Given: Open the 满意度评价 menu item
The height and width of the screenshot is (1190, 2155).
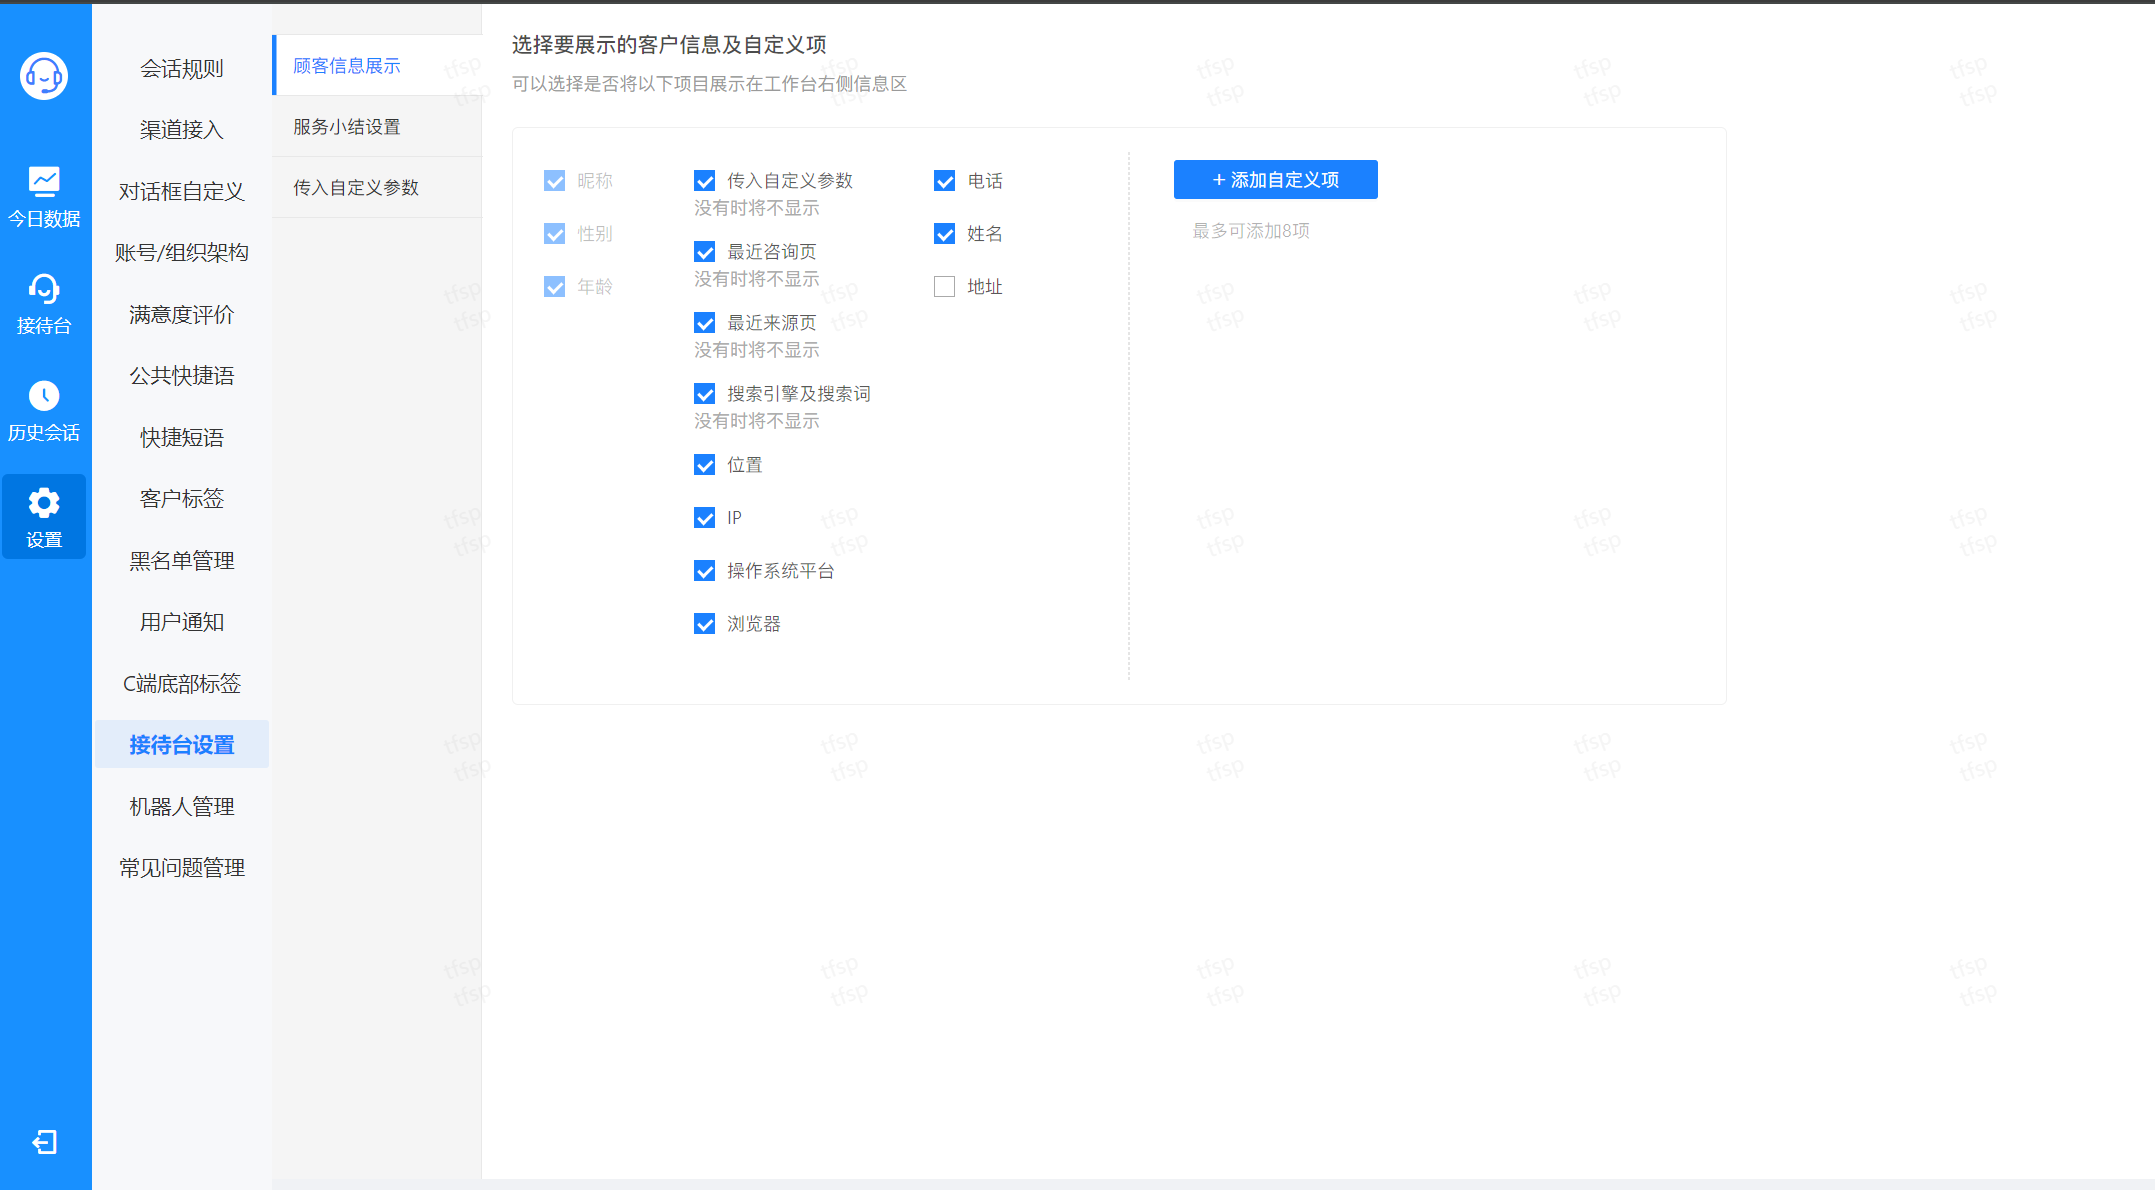Looking at the screenshot, I should tap(182, 315).
